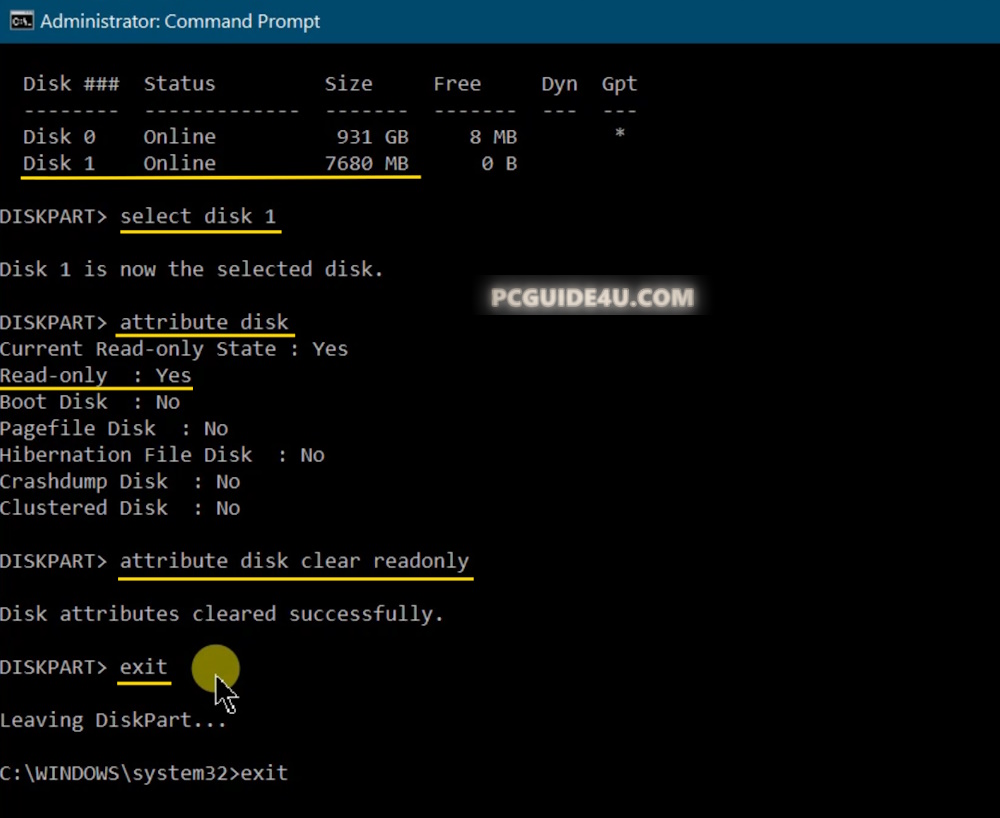
Task: Click the "7680 MB" size value
Action: (366, 163)
